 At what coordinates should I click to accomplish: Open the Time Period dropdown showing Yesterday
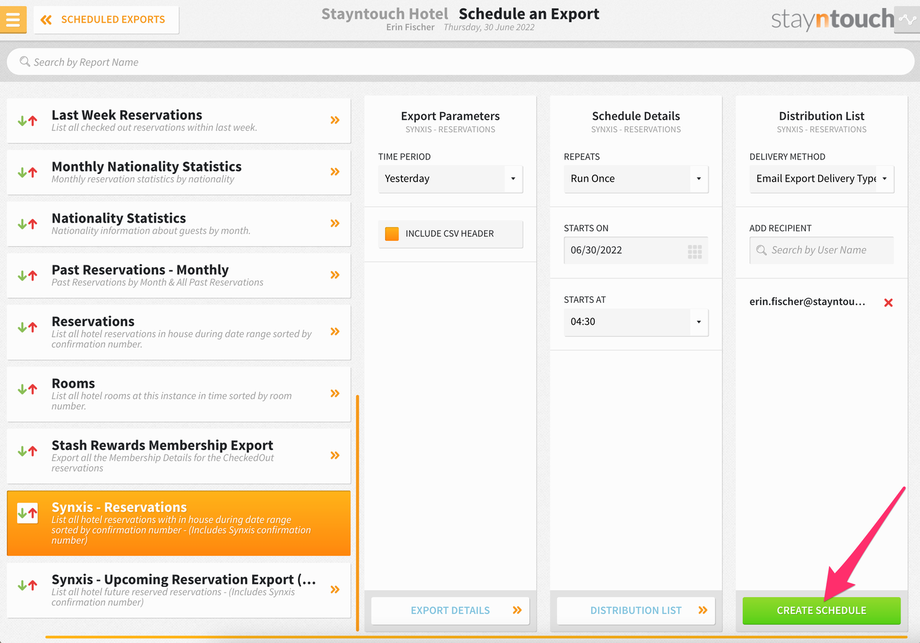[450, 179]
